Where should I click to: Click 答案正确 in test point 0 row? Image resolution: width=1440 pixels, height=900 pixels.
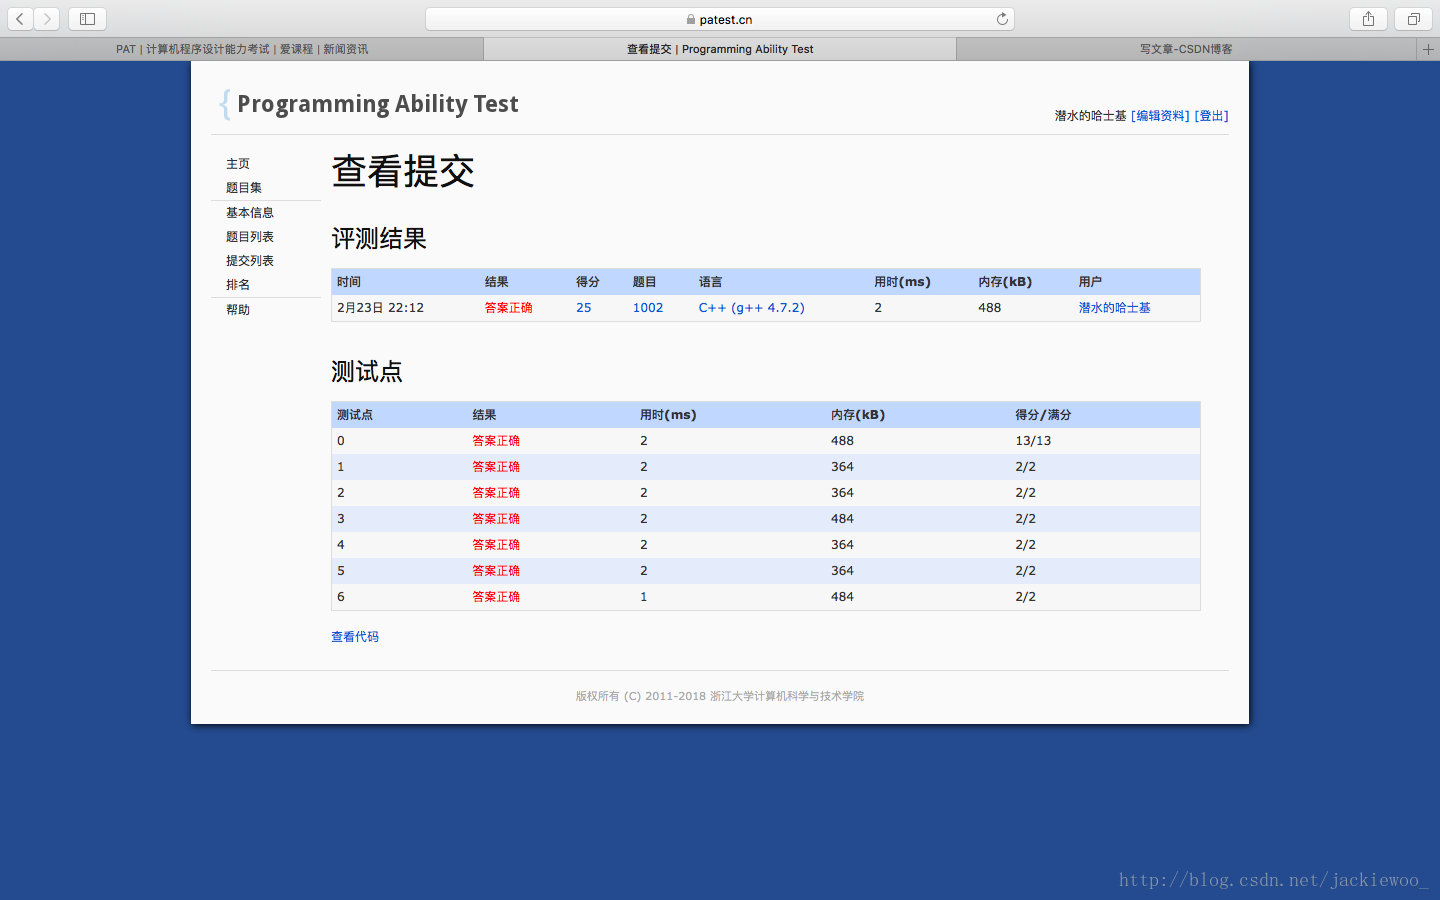497,441
